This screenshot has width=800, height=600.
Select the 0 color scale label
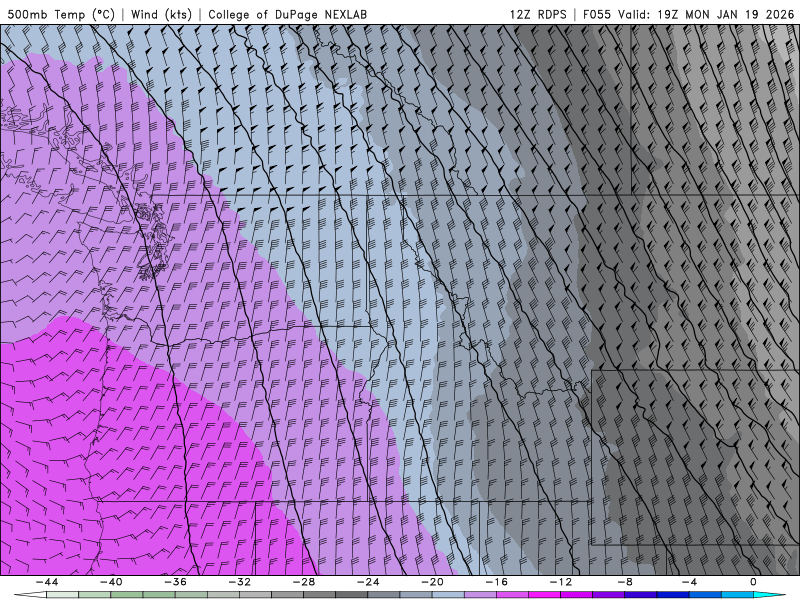coord(754,582)
